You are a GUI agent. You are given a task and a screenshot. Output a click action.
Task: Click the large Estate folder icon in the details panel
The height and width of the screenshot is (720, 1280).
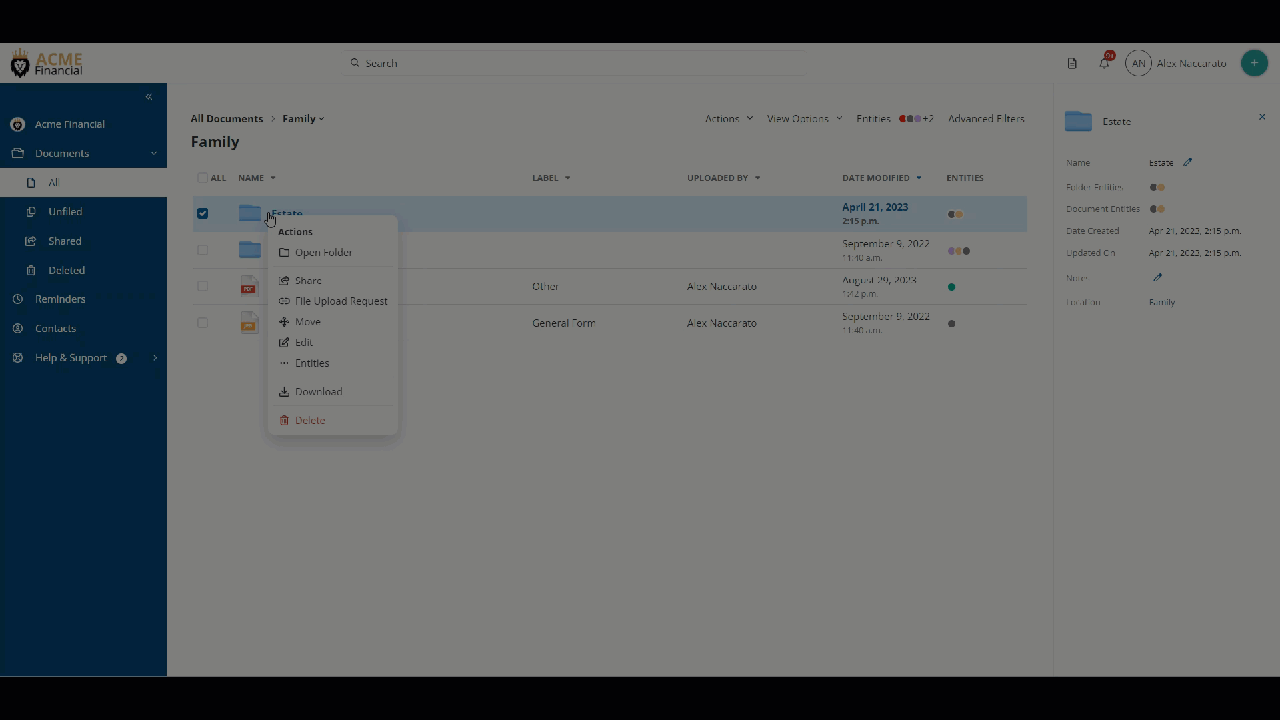point(1078,121)
